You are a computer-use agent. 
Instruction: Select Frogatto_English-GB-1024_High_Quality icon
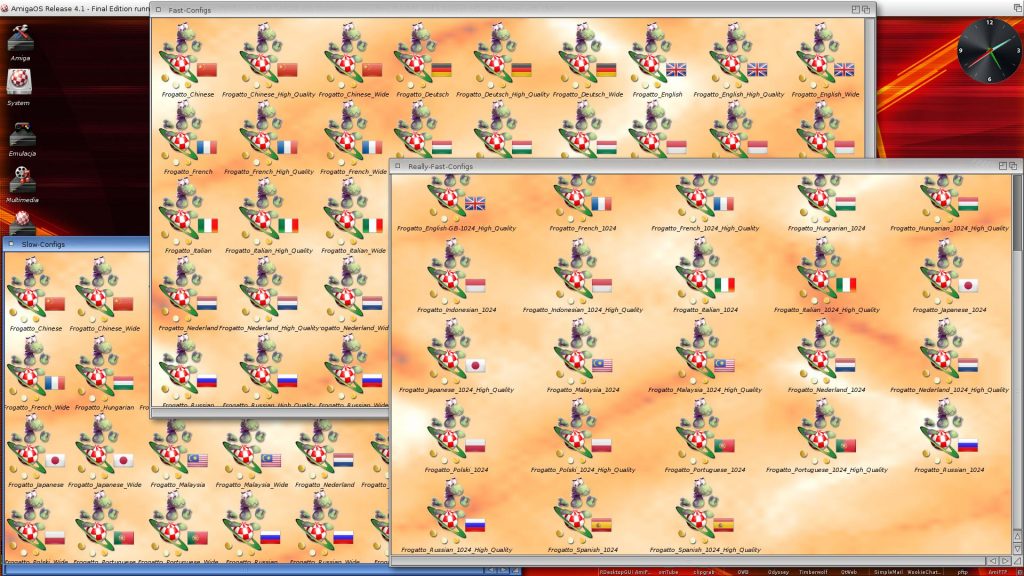coord(456,203)
